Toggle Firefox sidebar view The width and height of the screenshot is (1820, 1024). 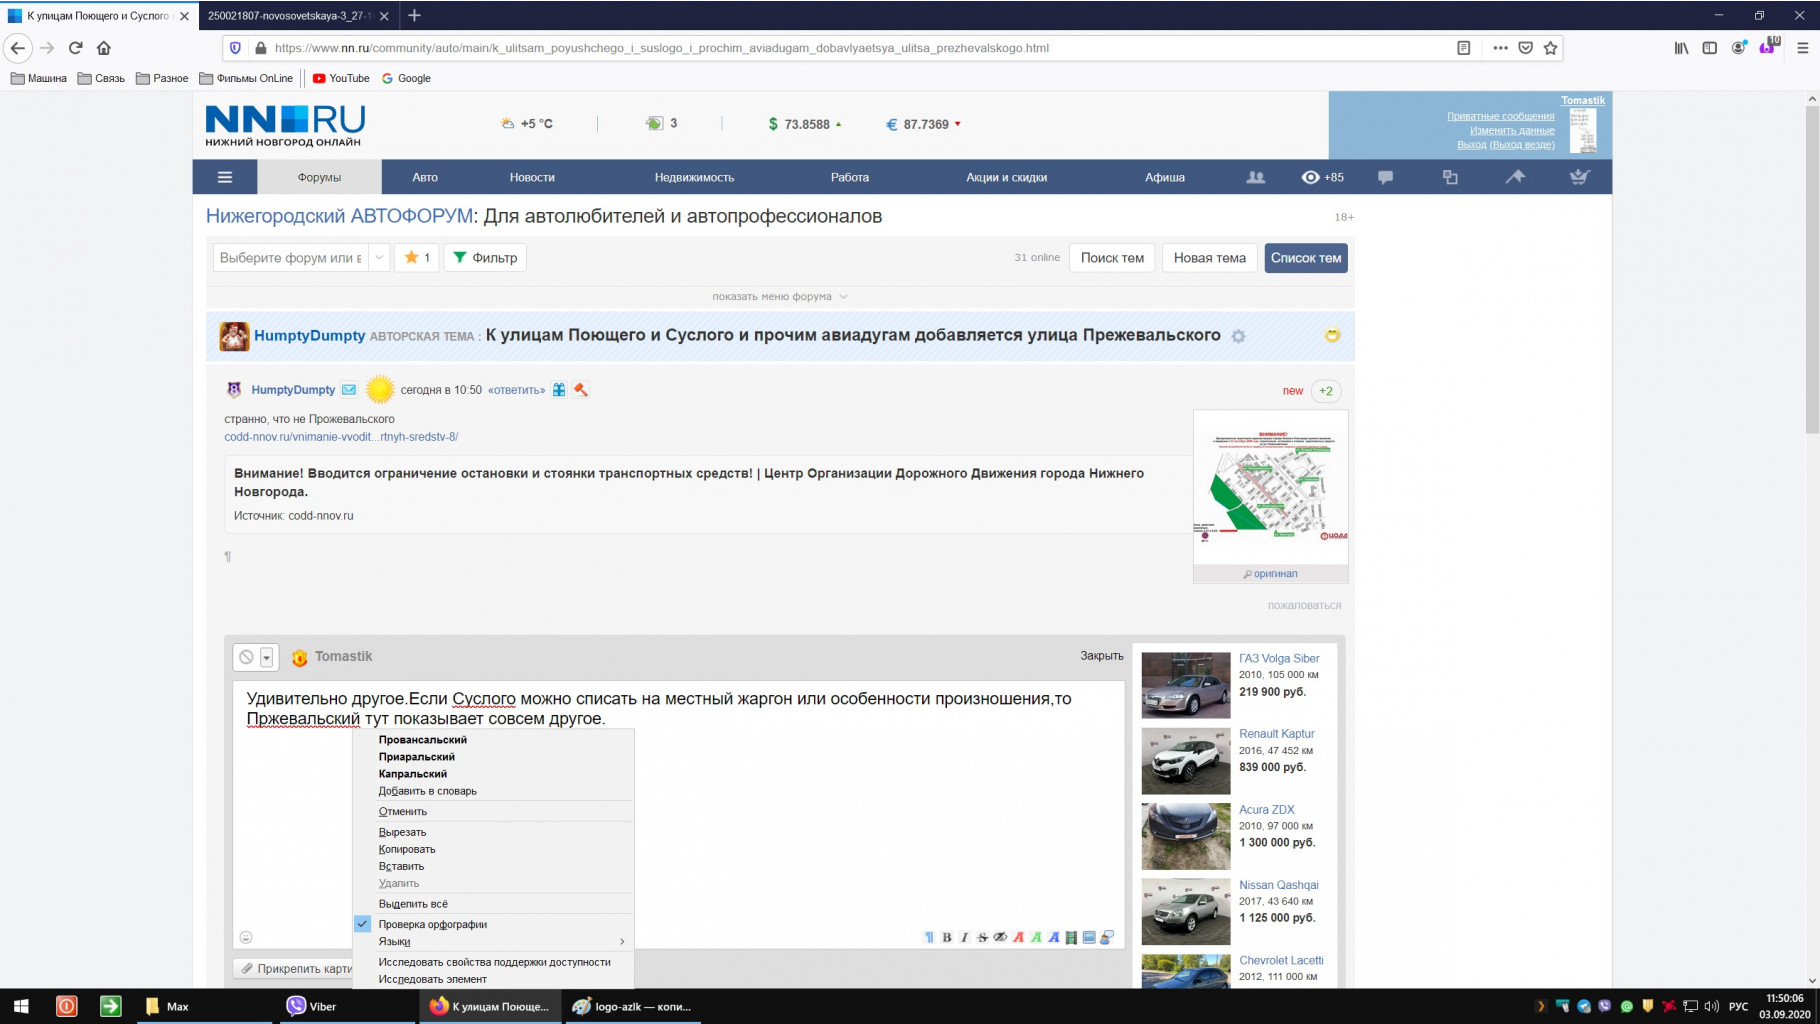point(1710,48)
